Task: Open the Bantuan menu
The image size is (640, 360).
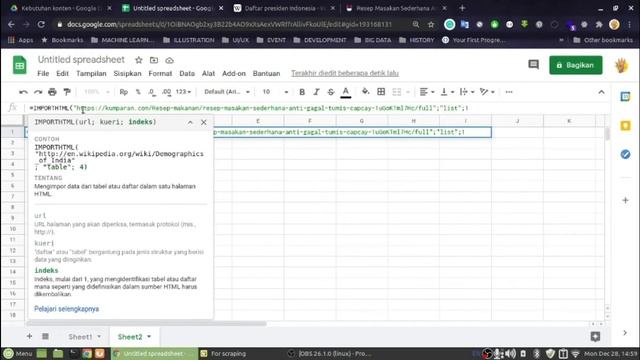Action: click(266, 73)
